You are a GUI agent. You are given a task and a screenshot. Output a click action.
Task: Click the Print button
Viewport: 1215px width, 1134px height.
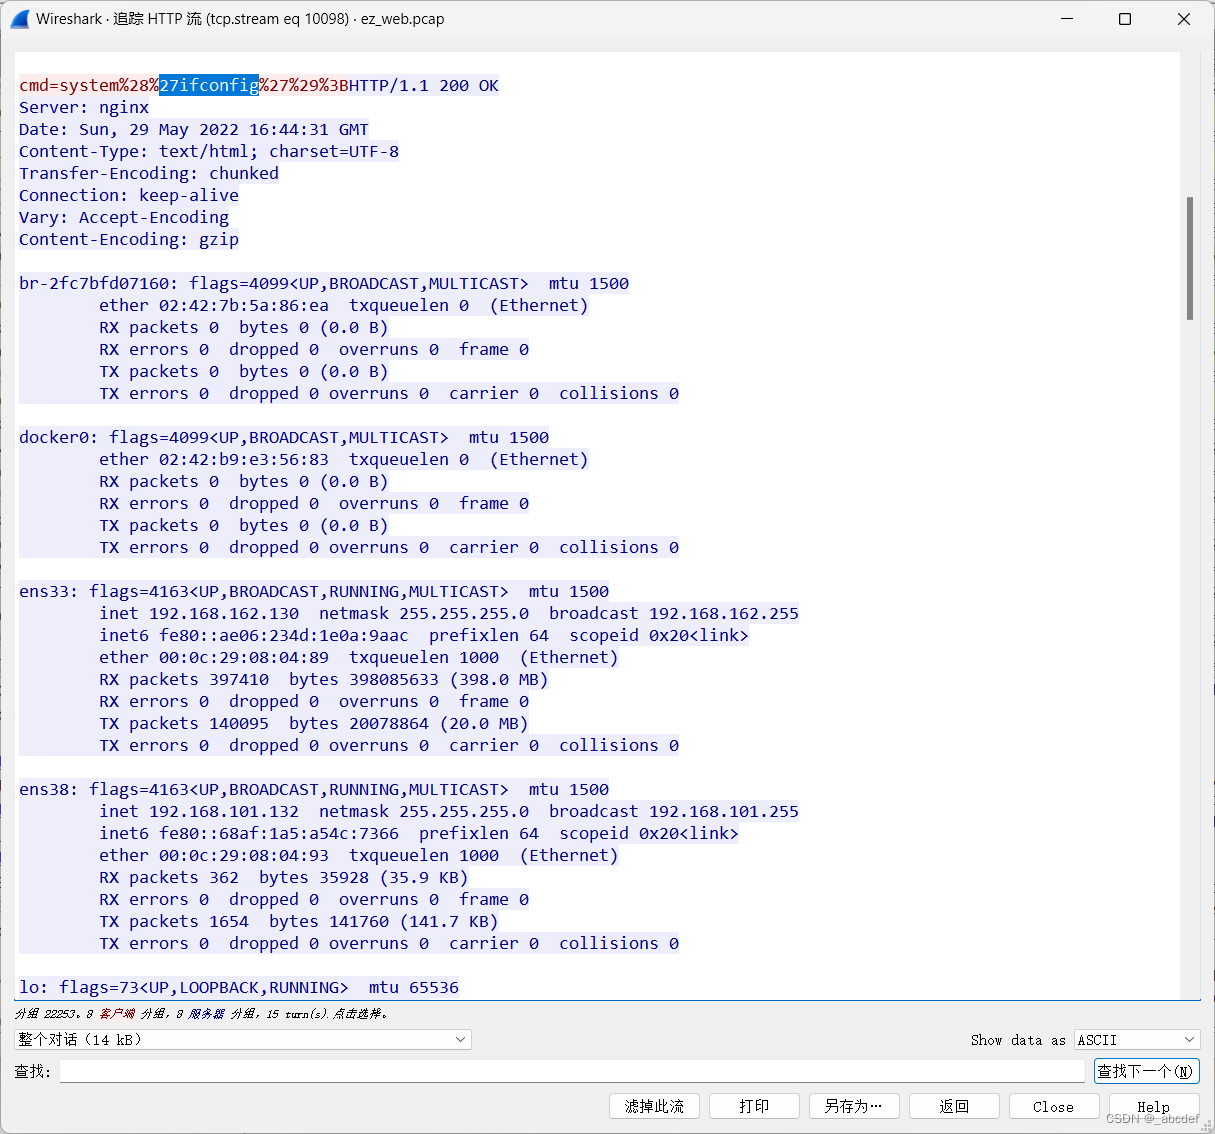[x=754, y=1106]
